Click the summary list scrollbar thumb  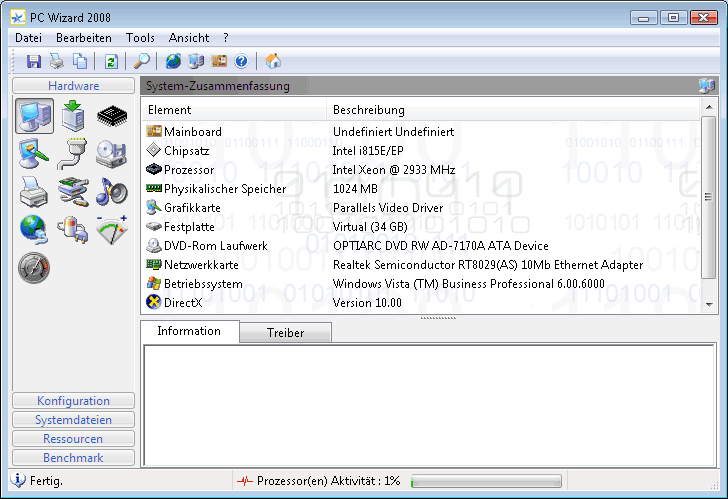708,197
